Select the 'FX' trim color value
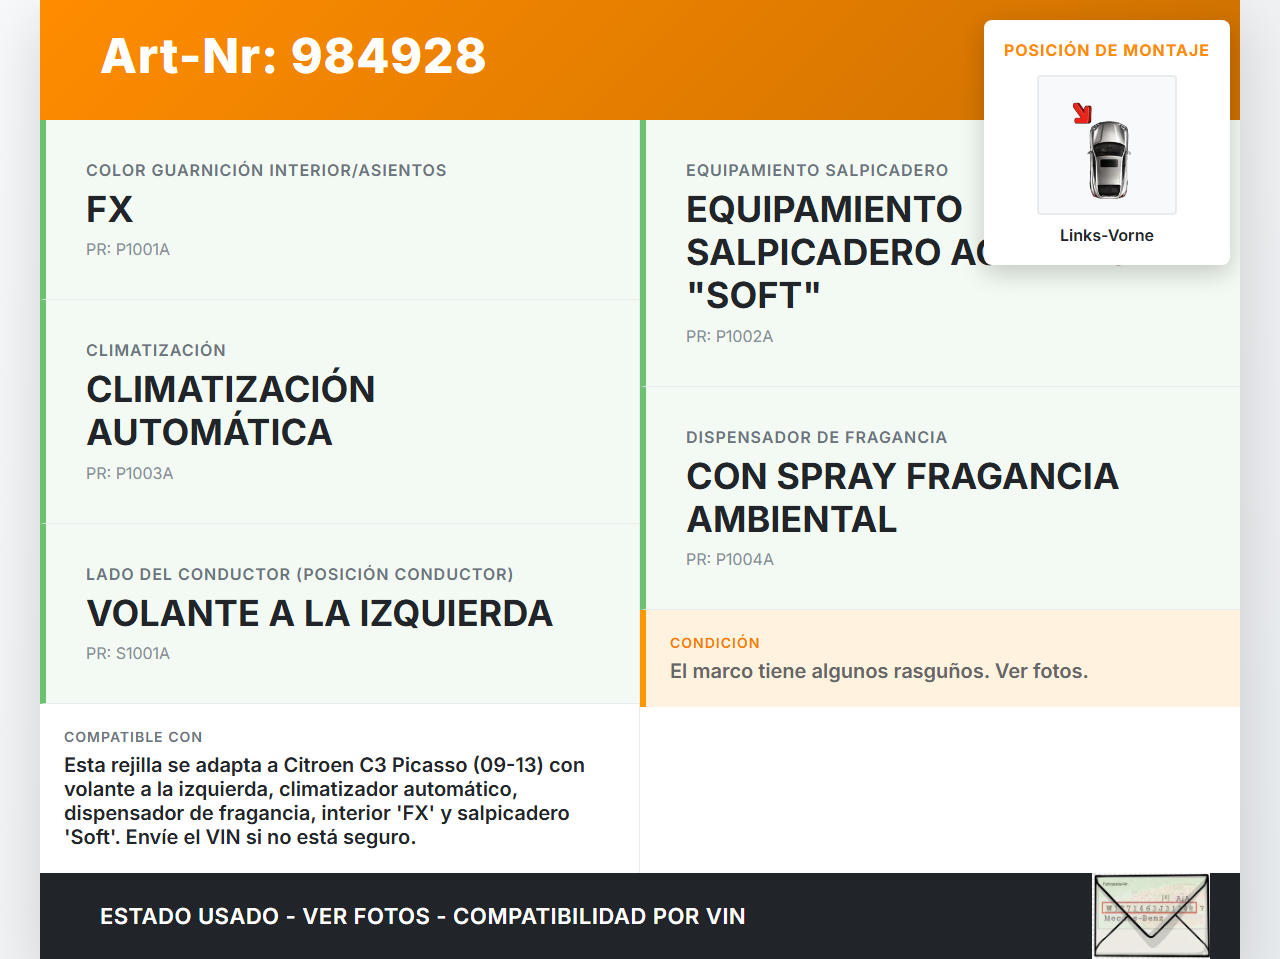The height and width of the screenshot is (959, 1280). click(x=110, y=209)
